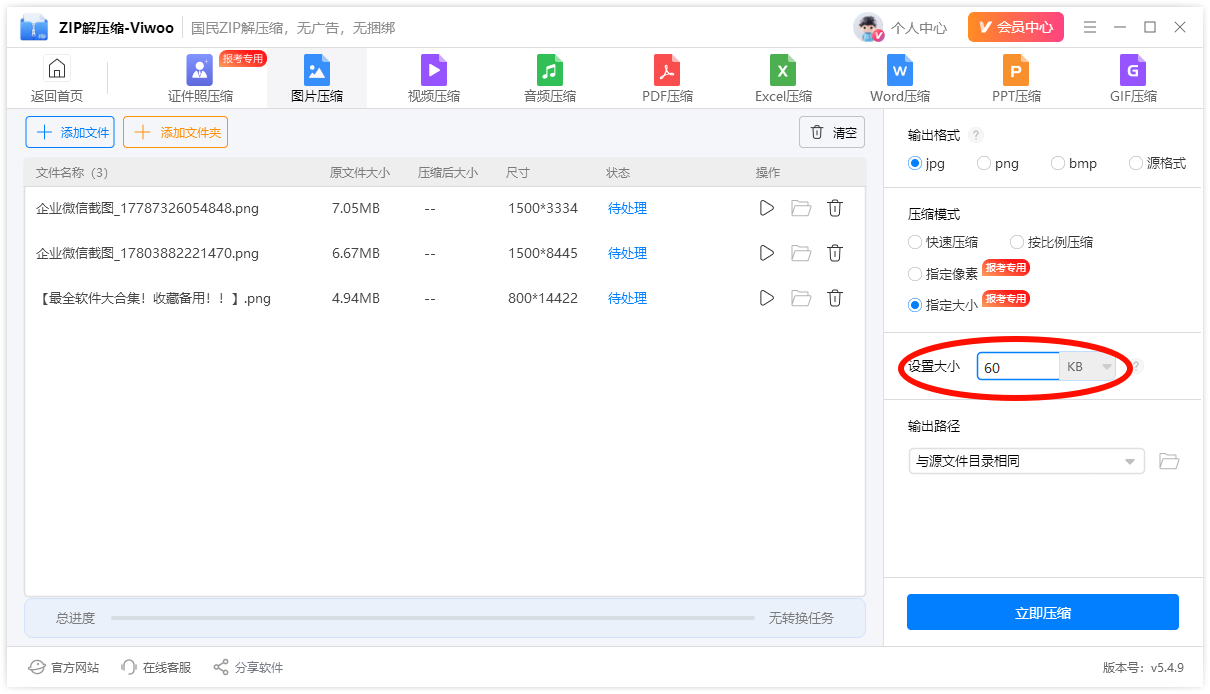The width and height of the screenshot is (1210, 694).
Task: Open help icon beside 输出格式
Action: [976, 135]
